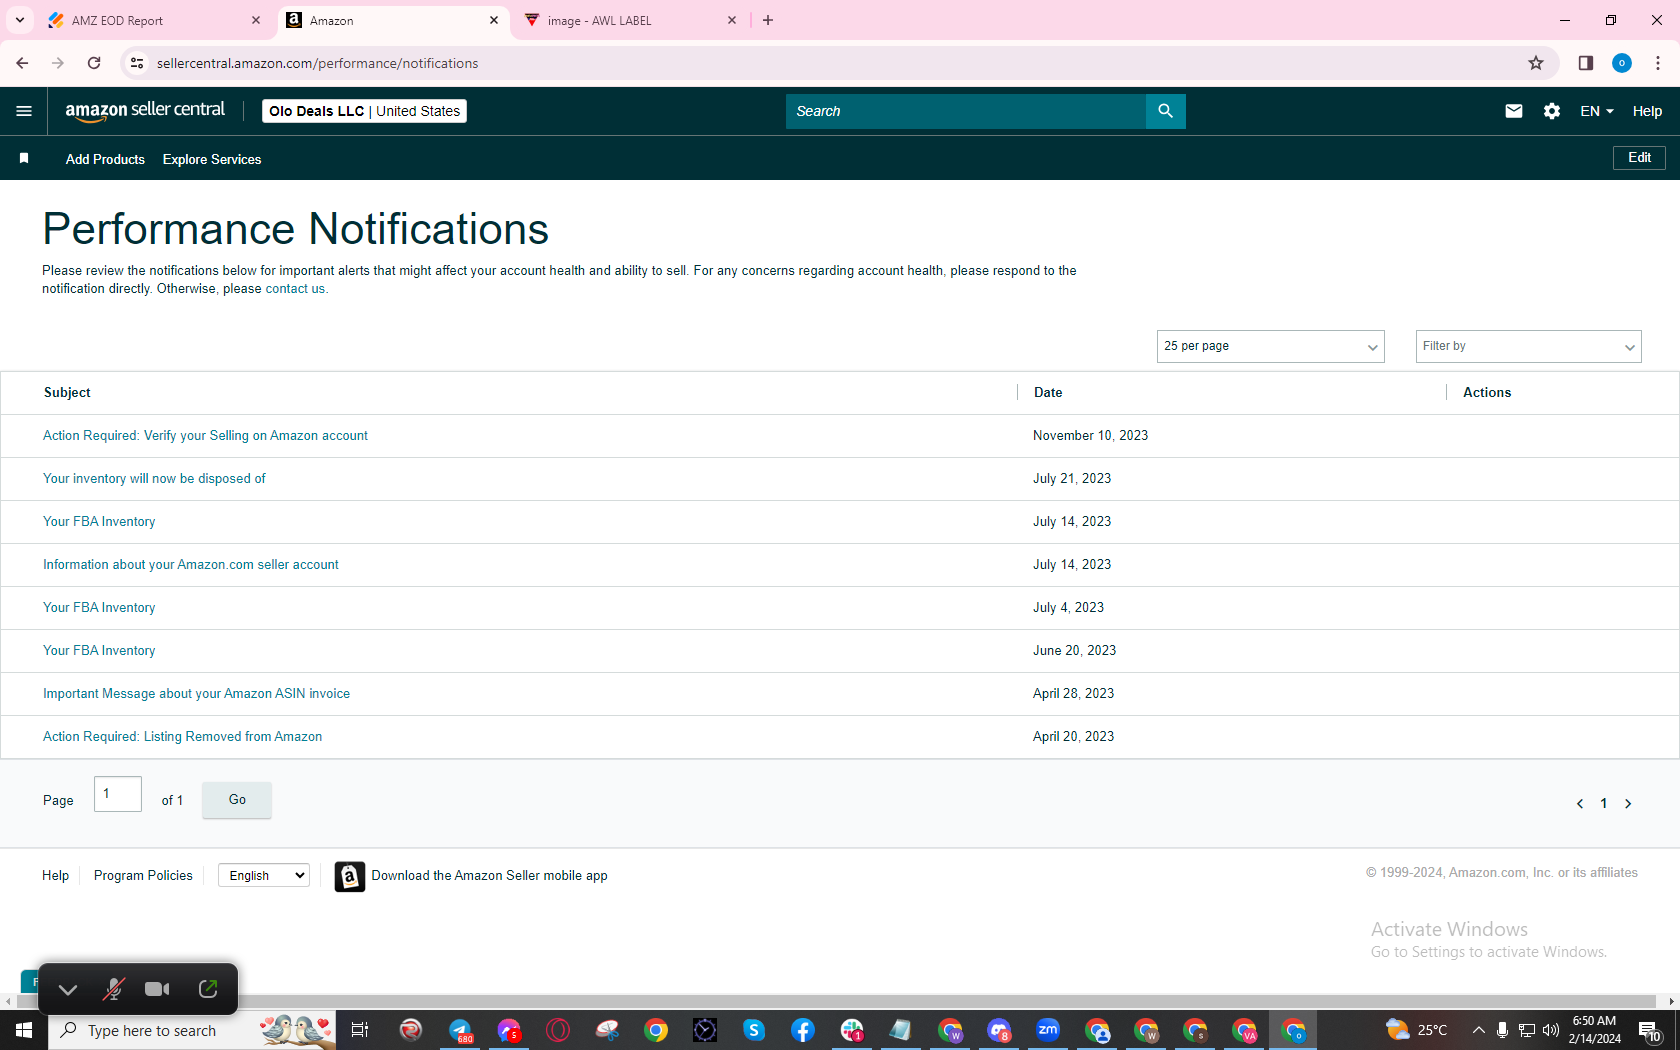
Task: Show hidden system tray icons
Action: point(1478,1030)
